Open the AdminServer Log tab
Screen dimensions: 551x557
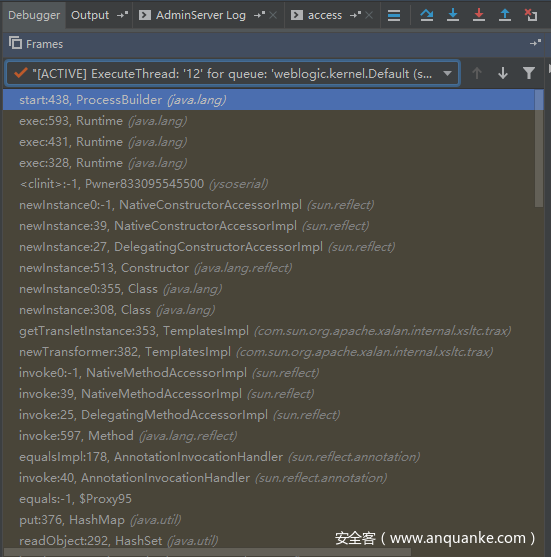click(201, 15)
